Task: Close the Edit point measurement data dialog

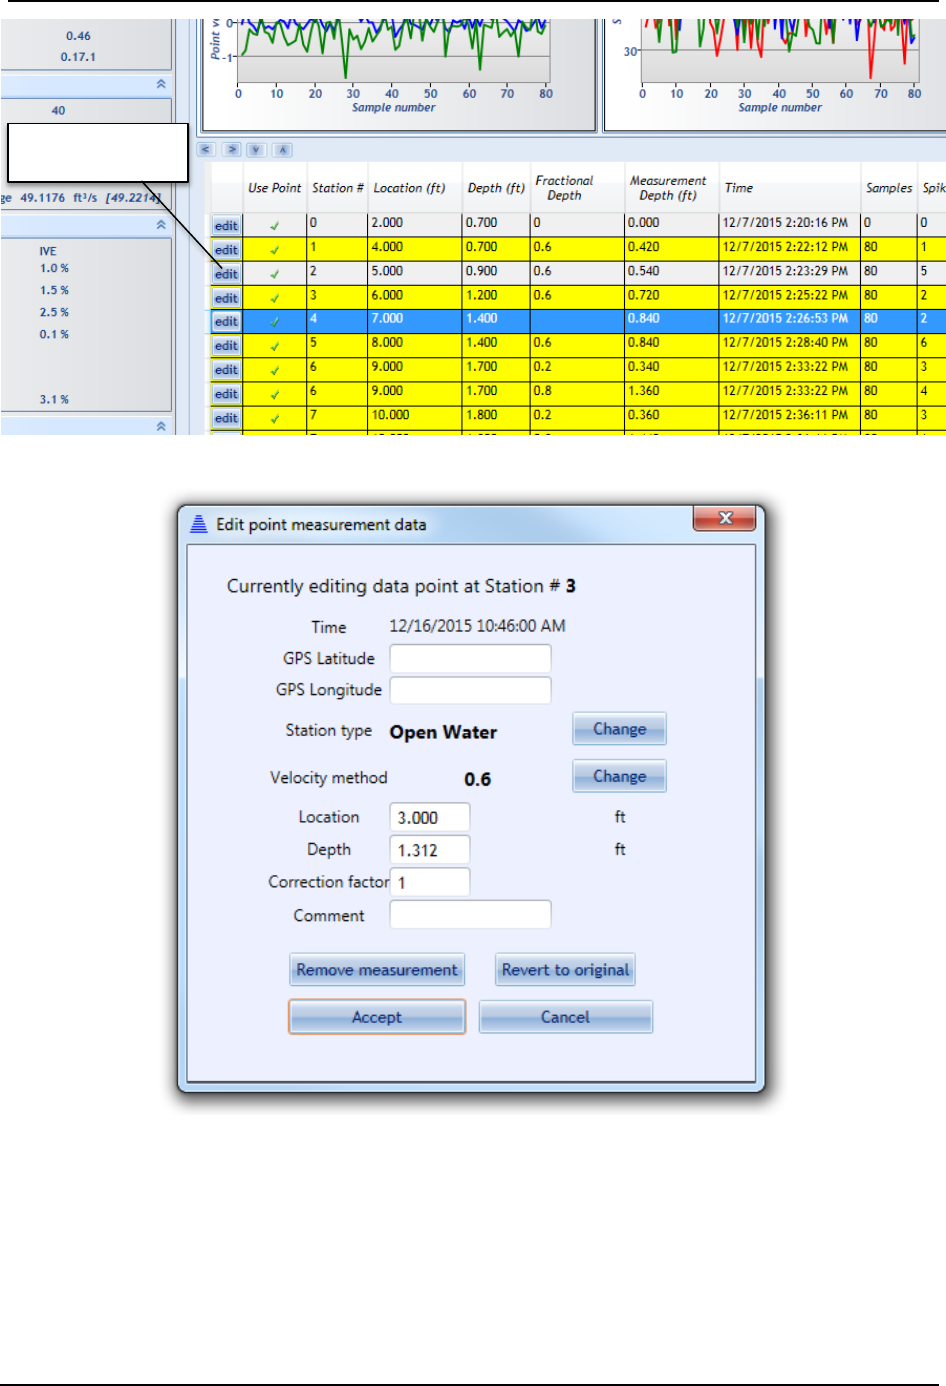Action: [x=726, y=518]
